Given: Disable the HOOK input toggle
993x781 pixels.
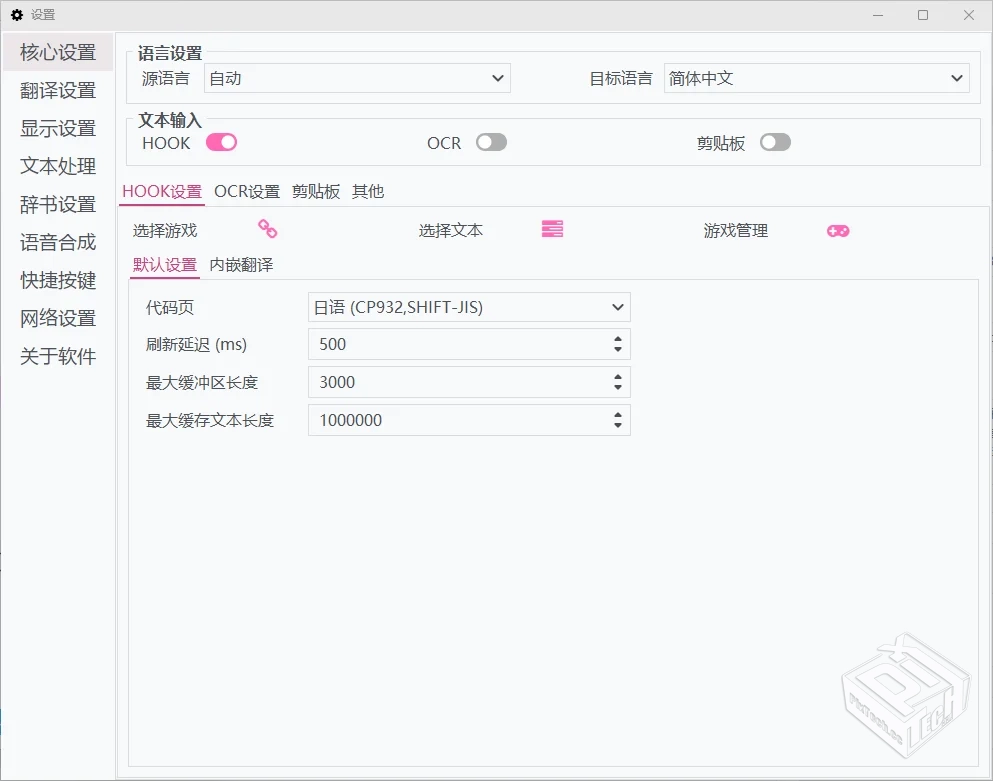Looking at the screenshot, I should coord(221,143).
